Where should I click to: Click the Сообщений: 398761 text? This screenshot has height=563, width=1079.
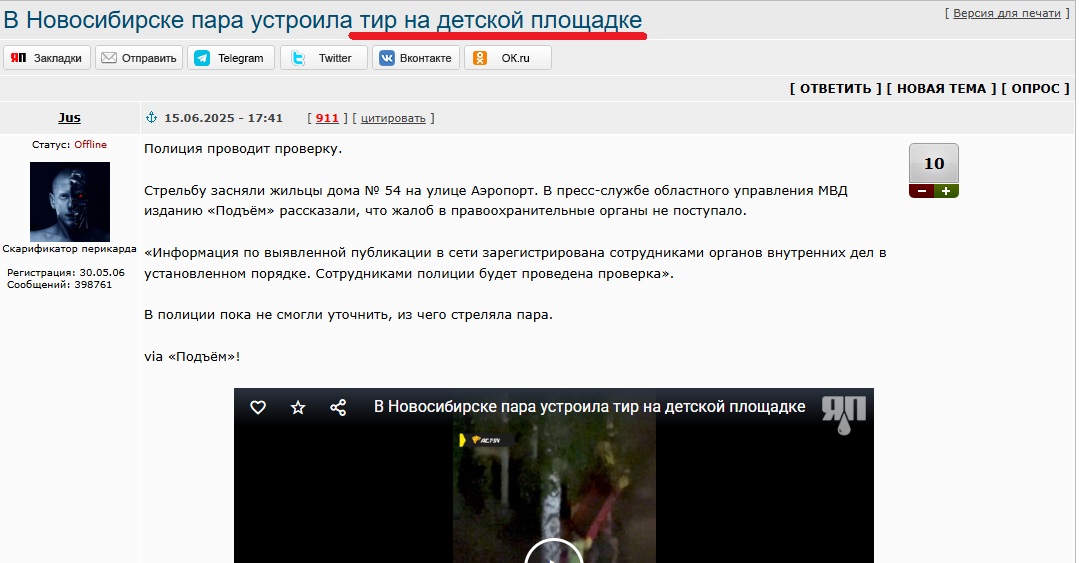[x=59, y=284]
